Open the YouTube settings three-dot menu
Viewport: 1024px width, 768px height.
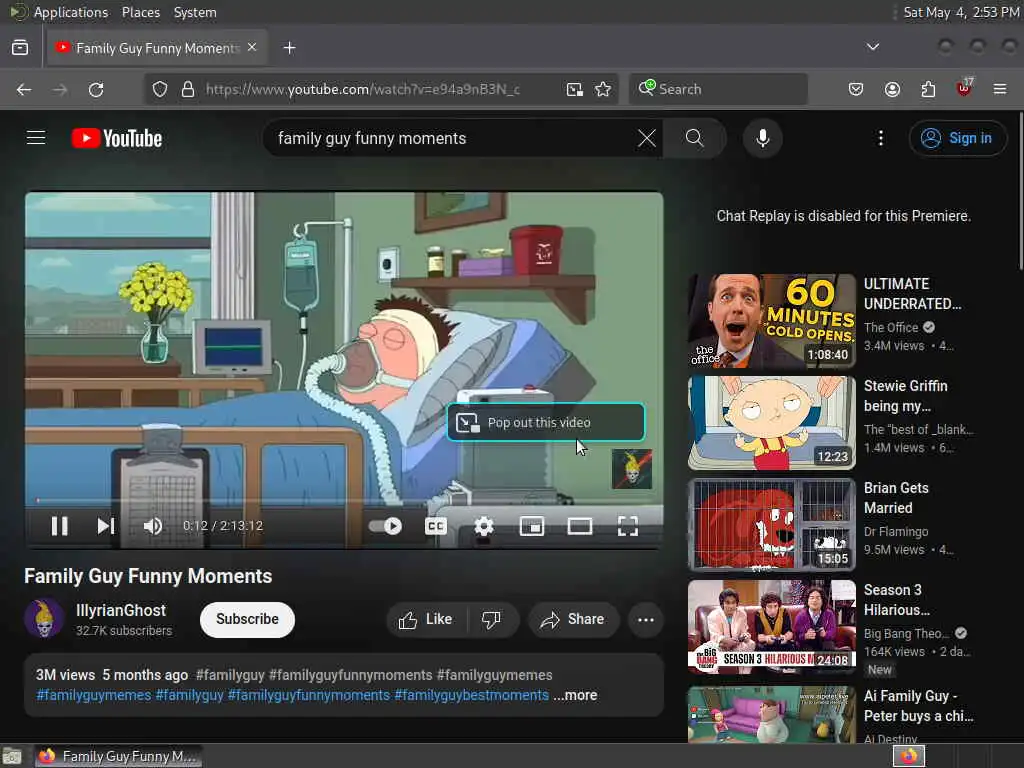[880, 138]
